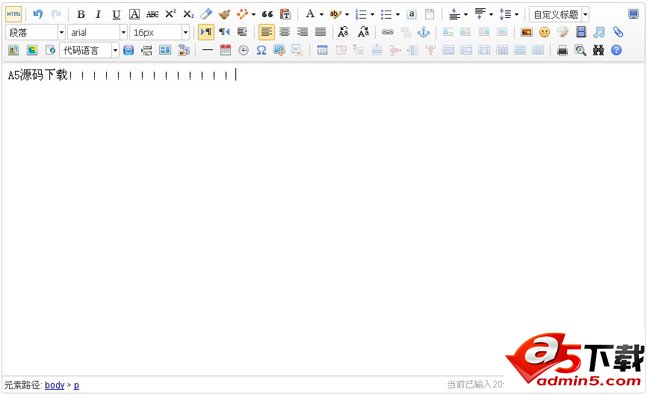Toggle align left
Image resolution: width=650 pixels, height=395 pixels.
266,32
